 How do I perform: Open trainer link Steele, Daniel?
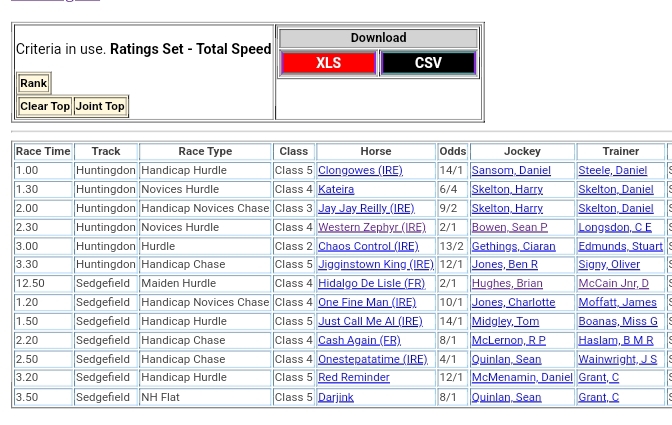coord(612,171)
